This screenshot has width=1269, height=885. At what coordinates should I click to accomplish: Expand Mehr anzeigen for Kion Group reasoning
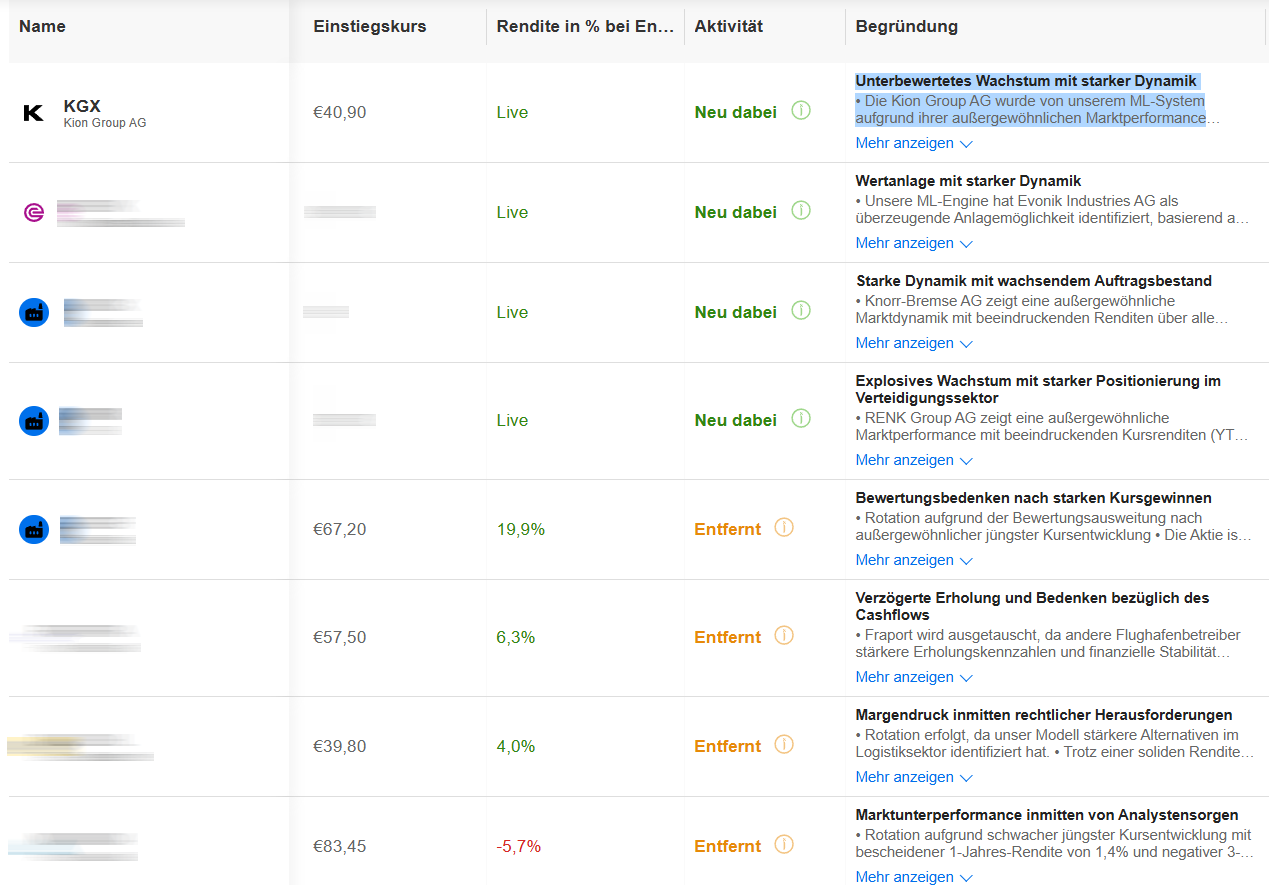[914, 143]
